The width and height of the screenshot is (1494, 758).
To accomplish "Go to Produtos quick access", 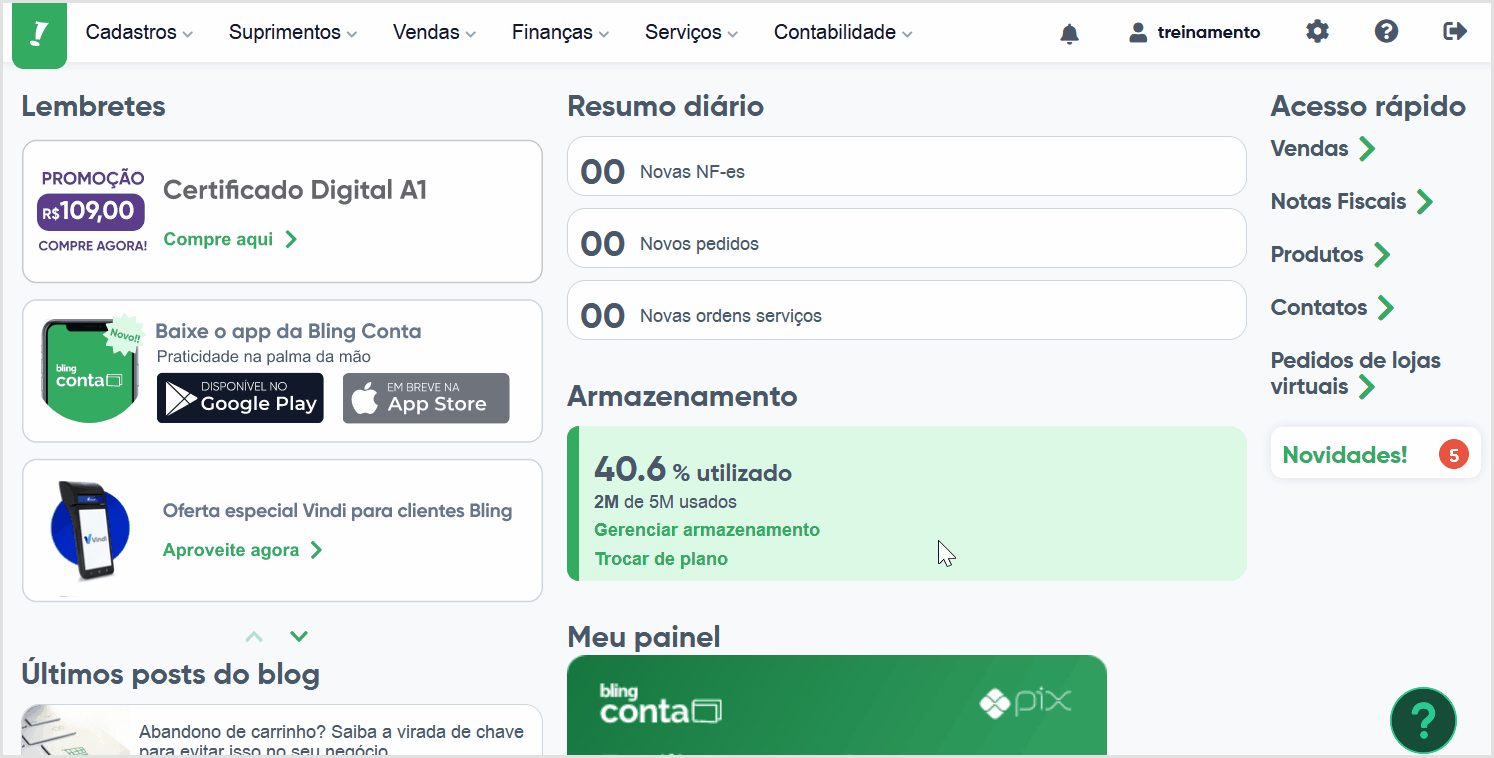I will [1317, 255].
